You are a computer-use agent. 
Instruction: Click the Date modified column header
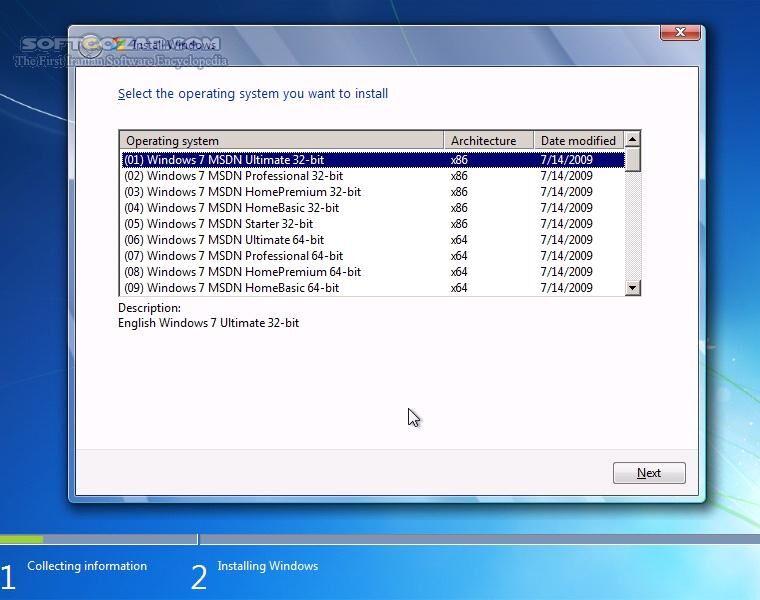tap(579, 141)
